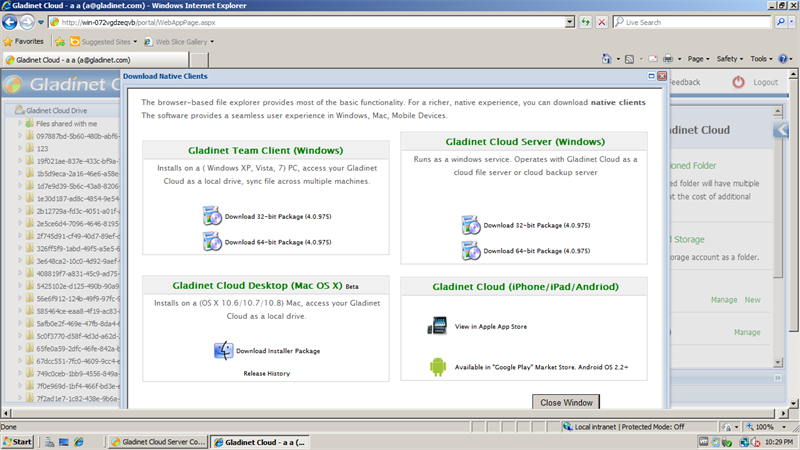Image resolution: width=800 pixels, height=450 pixels.
Task: Click the Show Desktop quick launch icon
Action: 64,442
